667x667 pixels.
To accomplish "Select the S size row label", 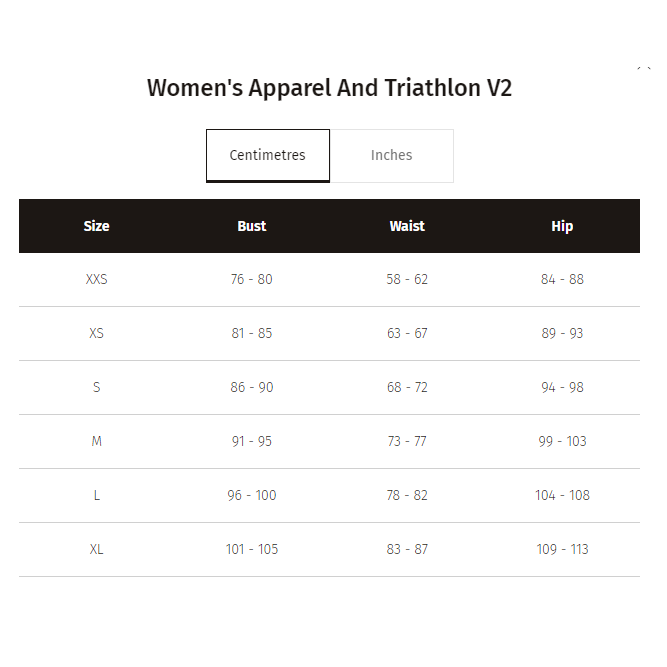I will [x=96, y=387].
